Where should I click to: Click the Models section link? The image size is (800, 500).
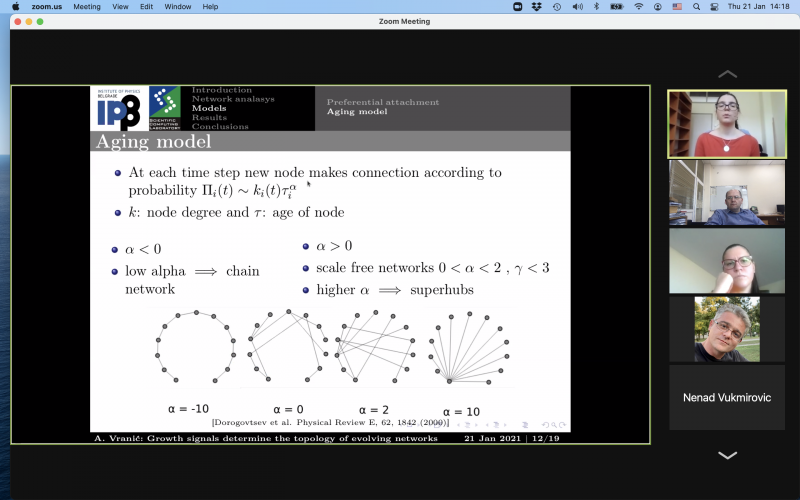pos(209,108)
